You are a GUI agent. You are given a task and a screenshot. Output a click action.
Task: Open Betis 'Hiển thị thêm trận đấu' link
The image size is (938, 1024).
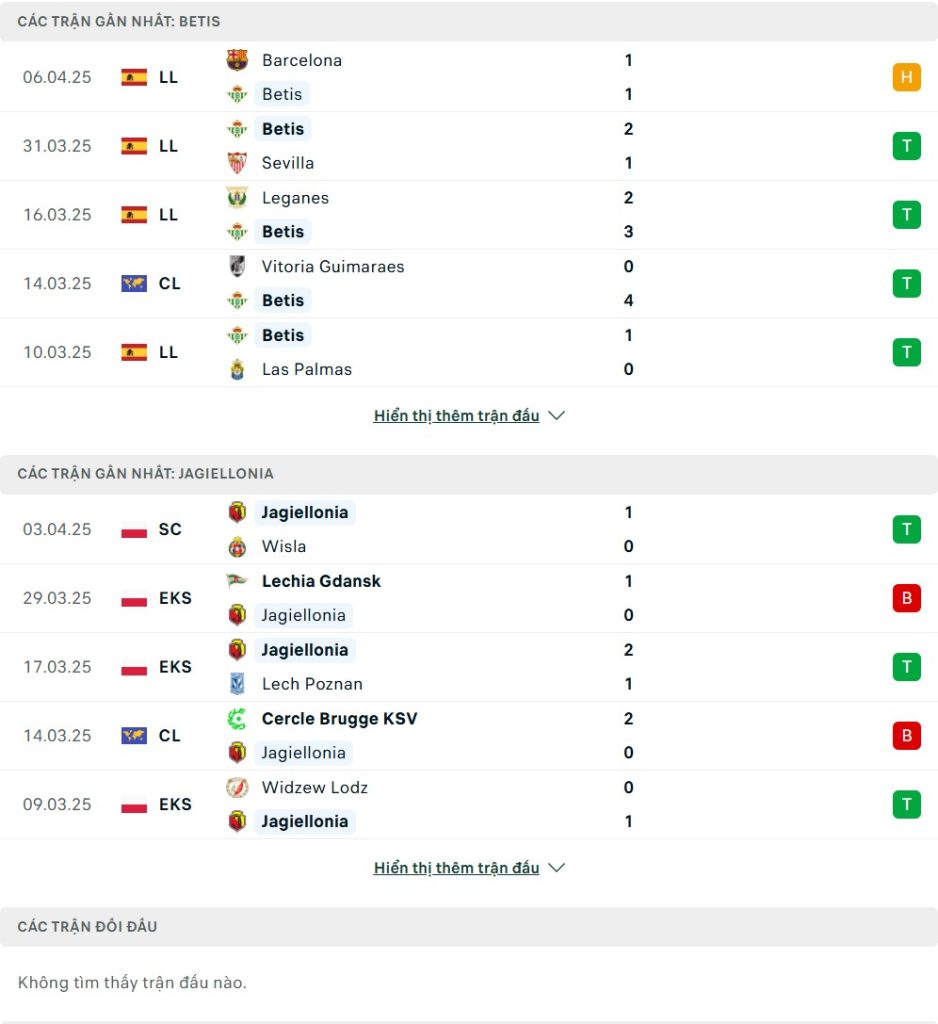coord(457,415)
